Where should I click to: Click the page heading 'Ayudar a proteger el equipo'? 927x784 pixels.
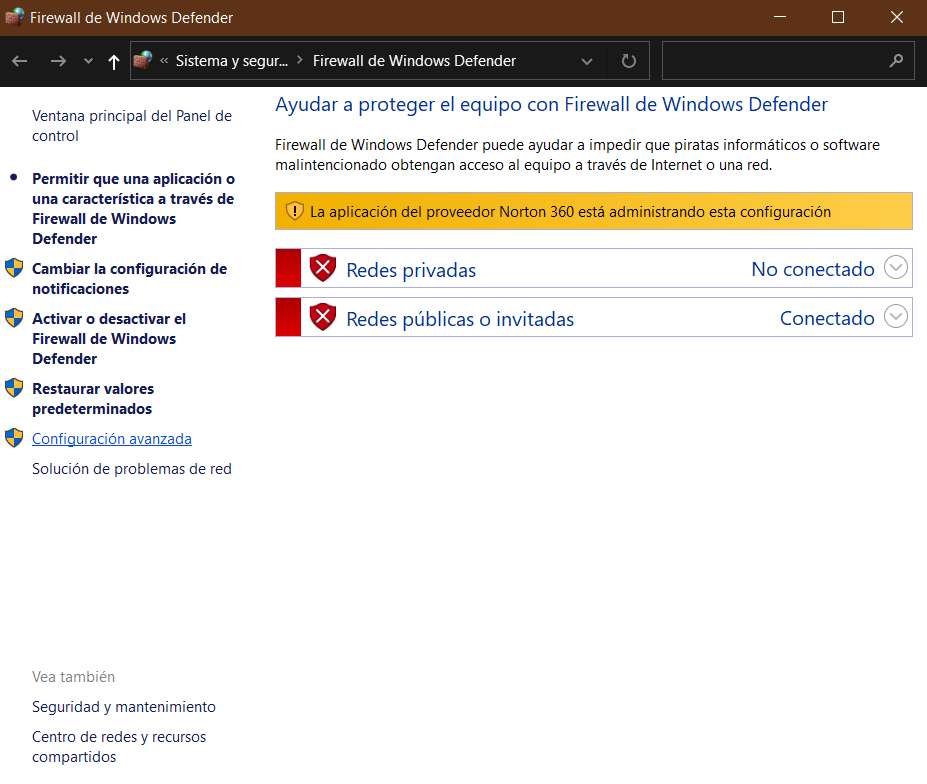[x=551, y=104]
